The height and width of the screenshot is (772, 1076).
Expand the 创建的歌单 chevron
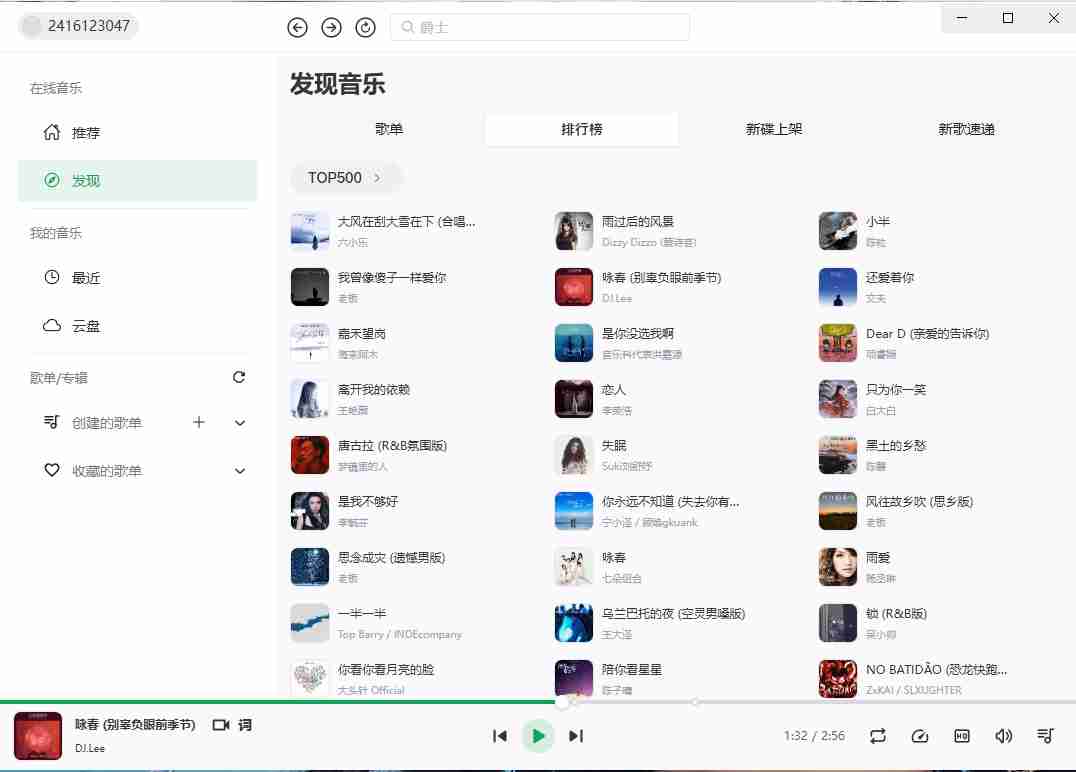(x=240, y=423)
